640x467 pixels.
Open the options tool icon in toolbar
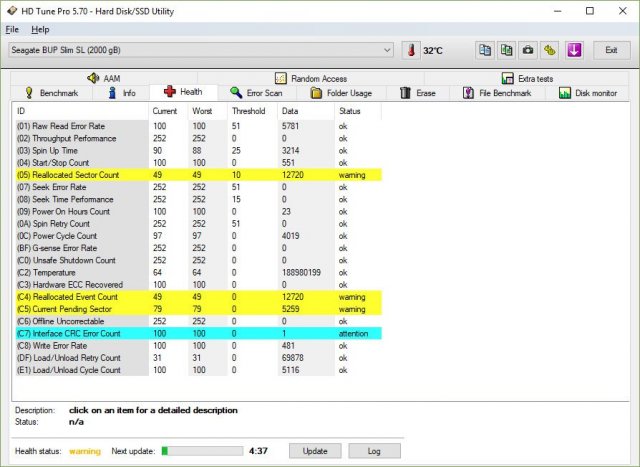point(549,50)
